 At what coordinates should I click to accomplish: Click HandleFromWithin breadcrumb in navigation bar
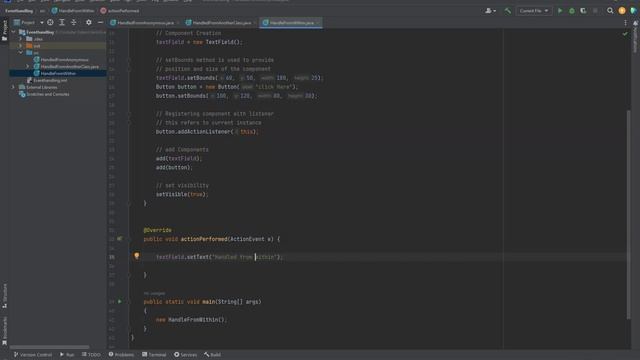[73, 11]
